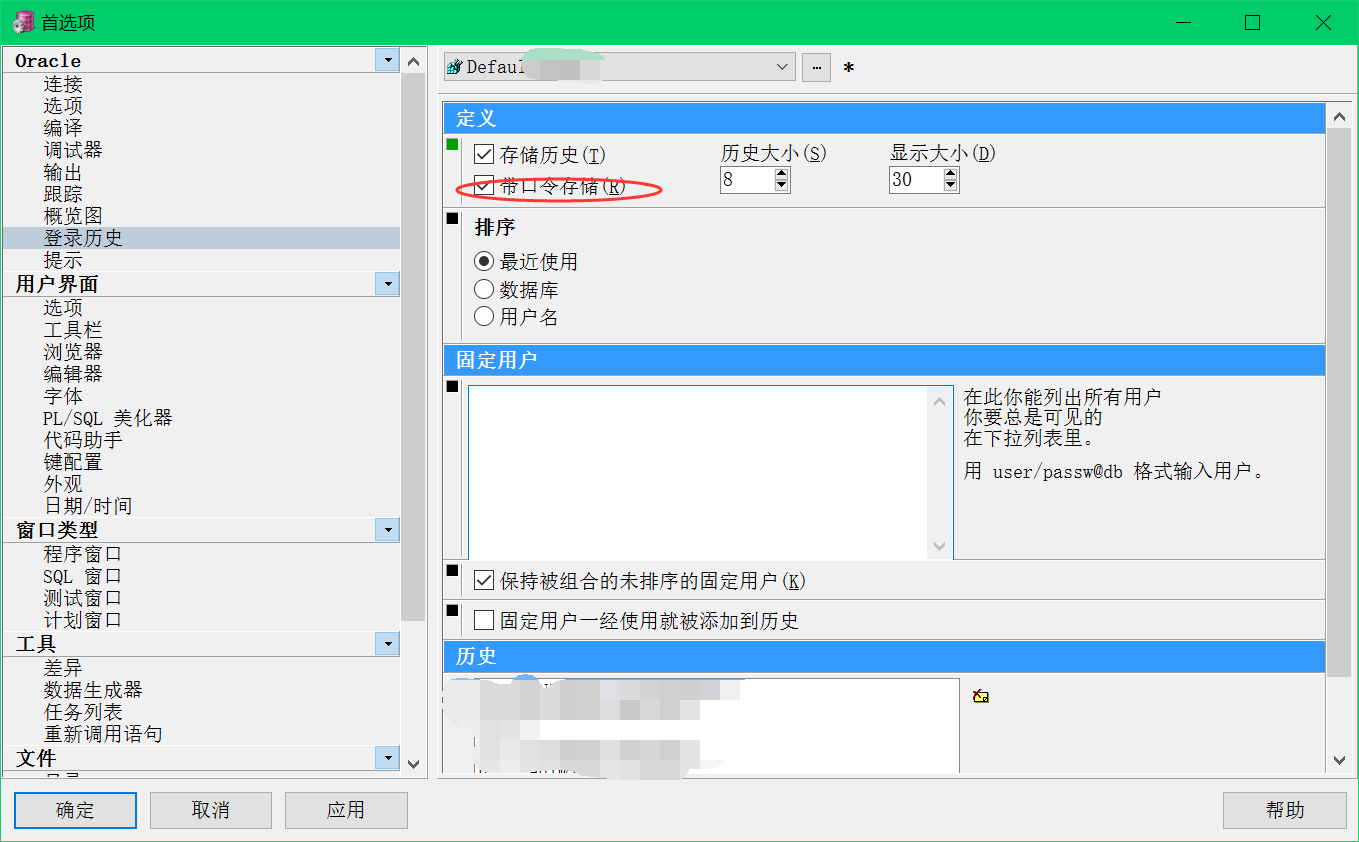Viewport: 1359px width, 842px height.
Task: Open the 代码助手 preferences page
Action: pos(83,440)
